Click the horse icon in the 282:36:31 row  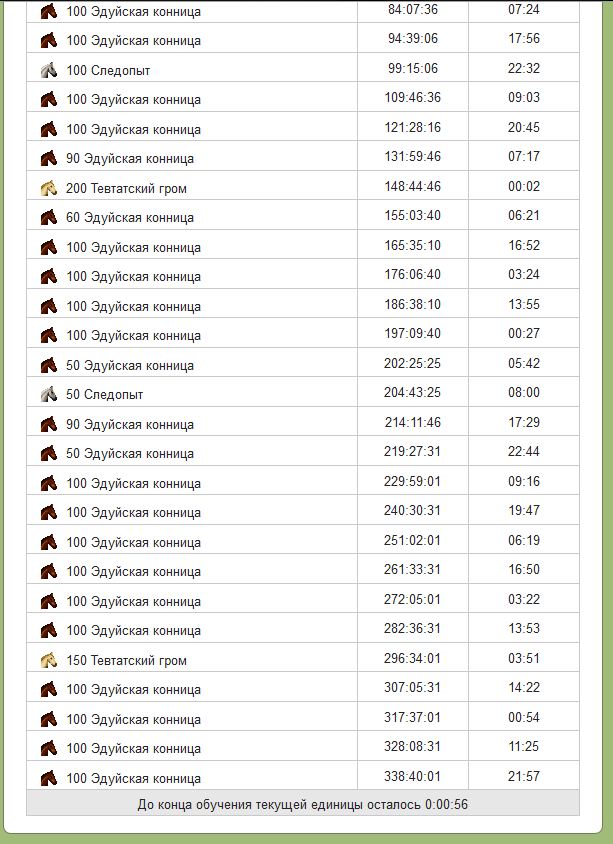49,630
